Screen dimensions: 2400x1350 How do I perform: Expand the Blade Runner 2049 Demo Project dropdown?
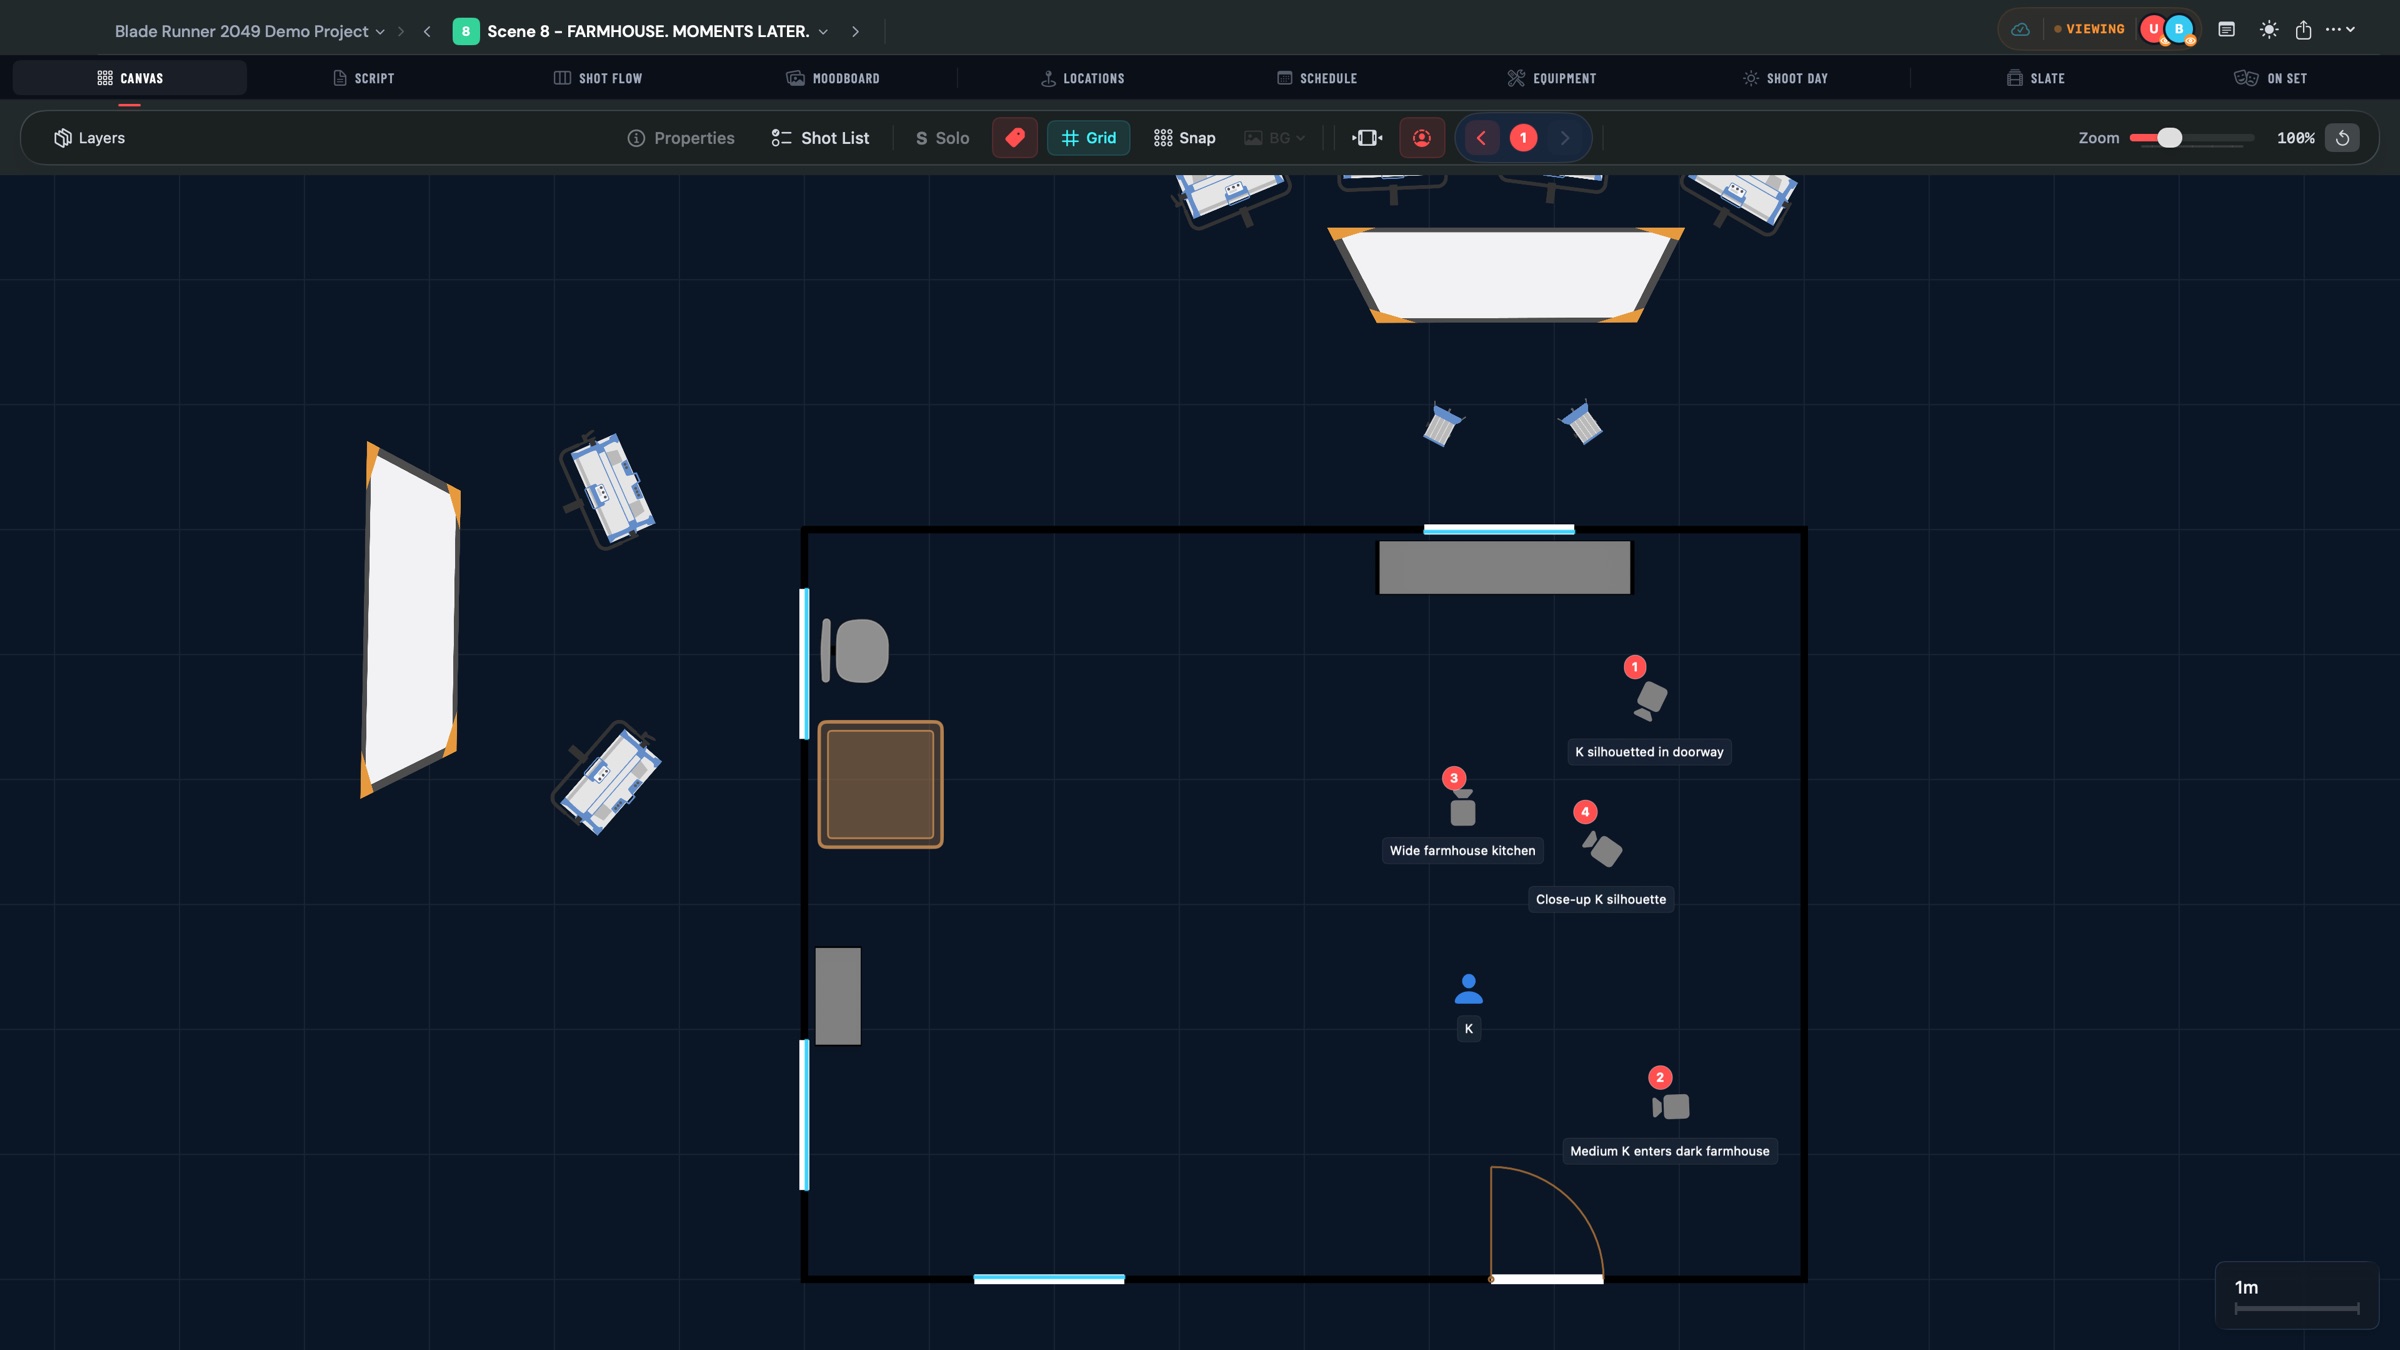(x=381, y=31)
